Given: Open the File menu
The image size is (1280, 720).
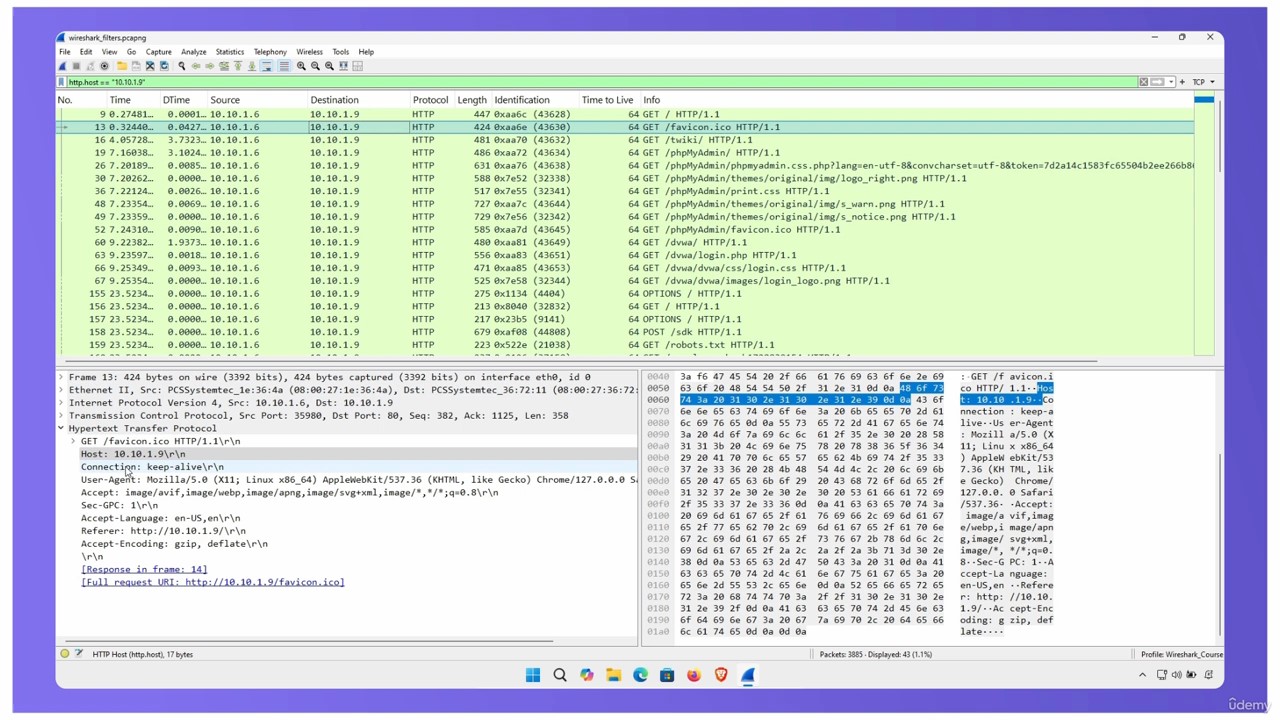Looking at the screenshot, I should (64, 52).
